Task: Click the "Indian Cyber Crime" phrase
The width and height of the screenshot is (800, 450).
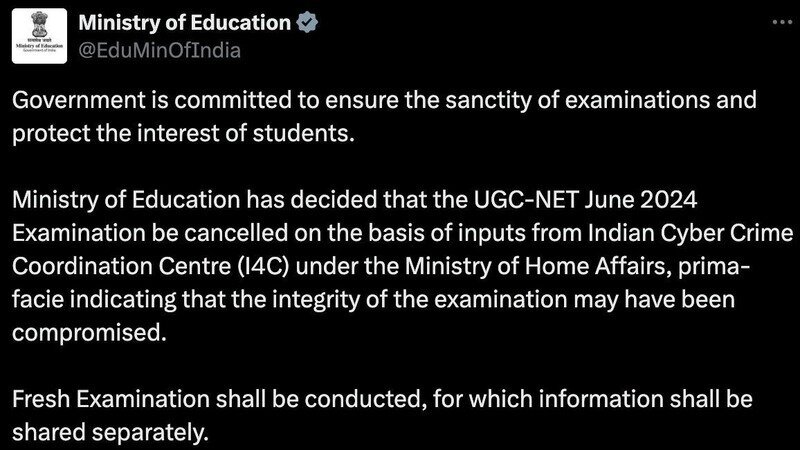Action: click(690, 233)
